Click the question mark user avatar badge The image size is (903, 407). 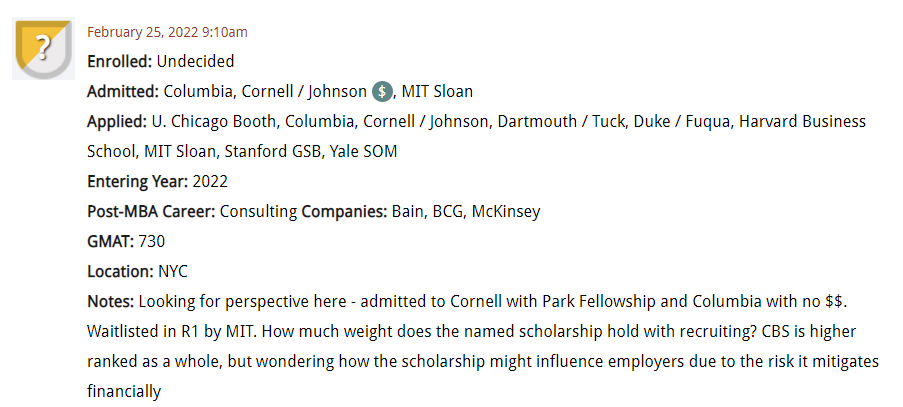tap(42, 49)
